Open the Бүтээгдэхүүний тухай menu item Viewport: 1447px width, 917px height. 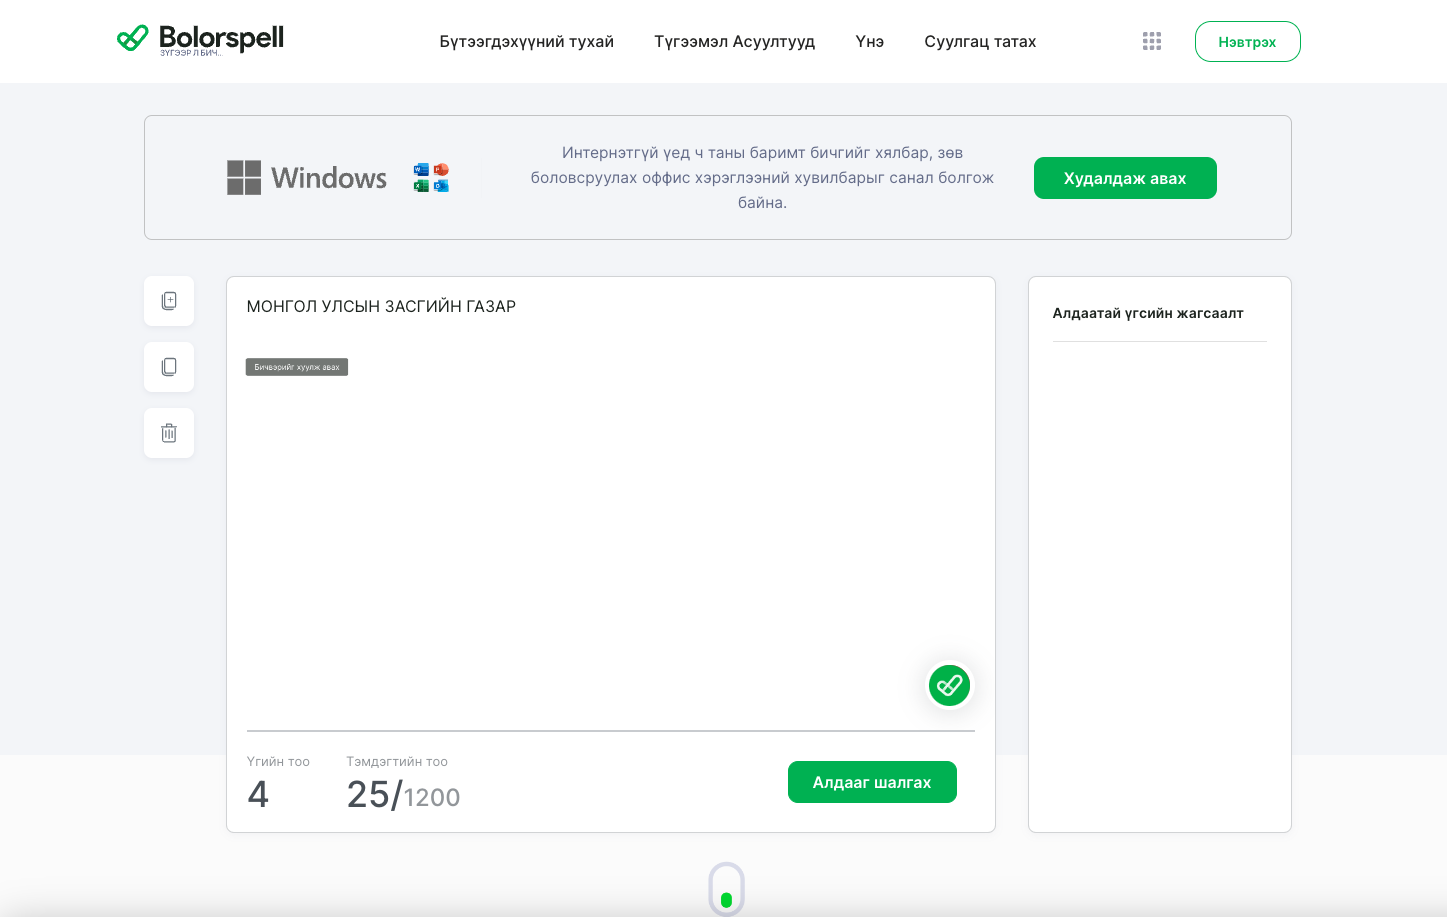tap(526, 42)
